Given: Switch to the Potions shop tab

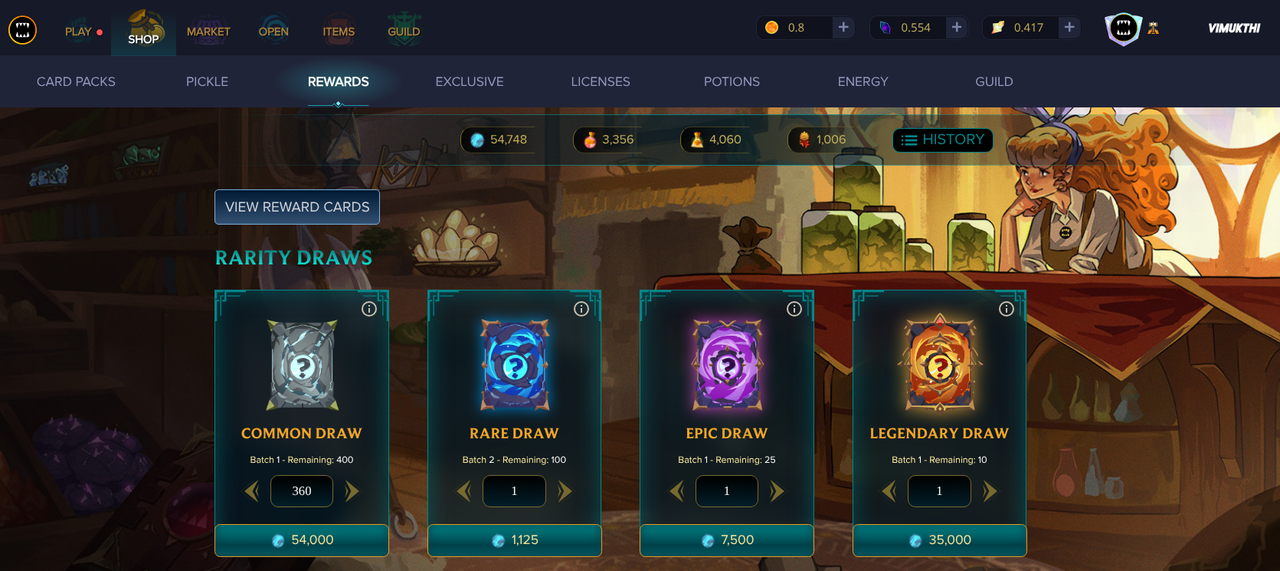Looking at the screenshot, I should (x=732, y=82).
